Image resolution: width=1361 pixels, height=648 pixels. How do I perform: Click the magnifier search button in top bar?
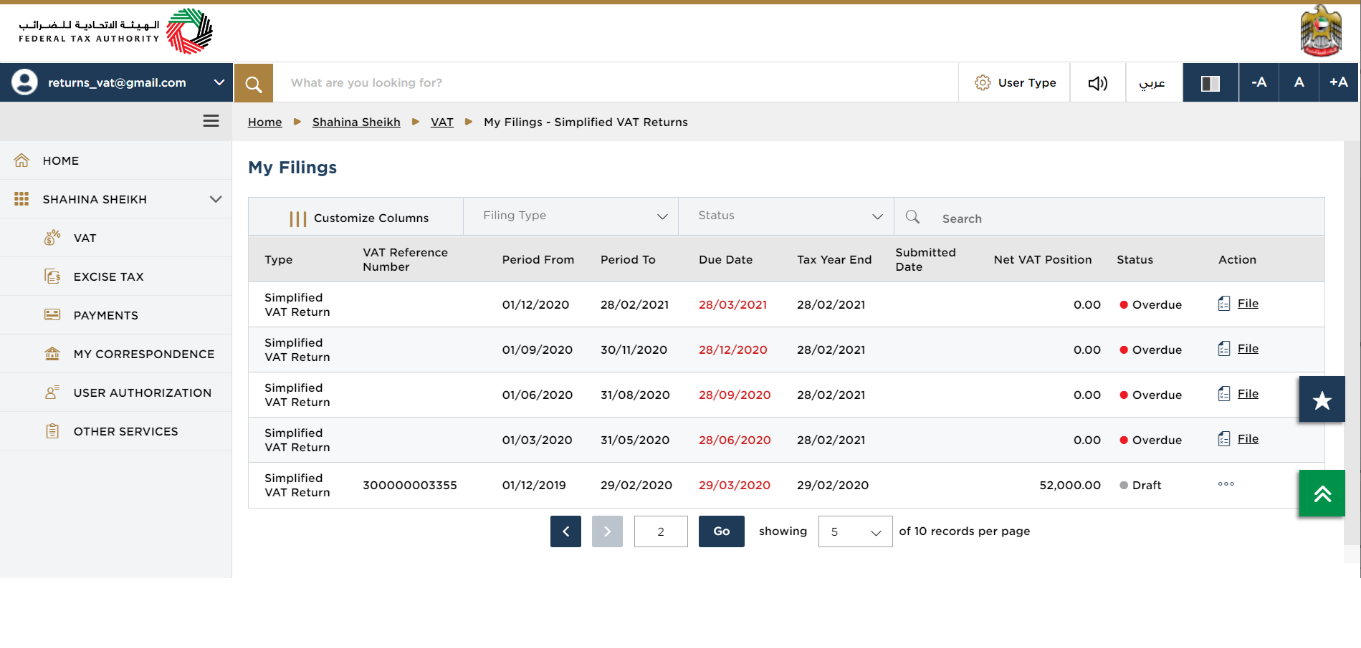coord(254,83)
